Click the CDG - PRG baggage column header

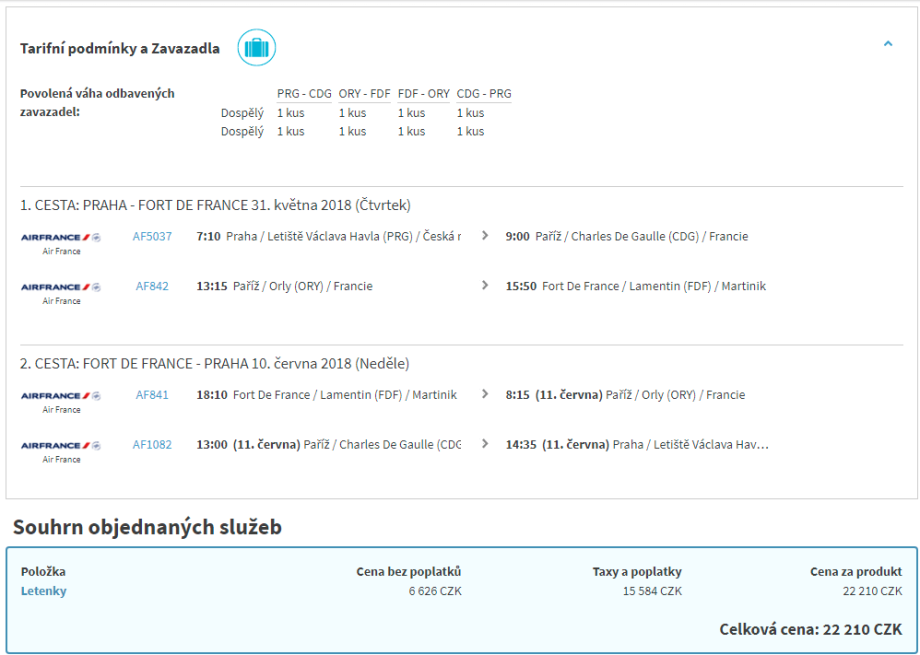484,94
